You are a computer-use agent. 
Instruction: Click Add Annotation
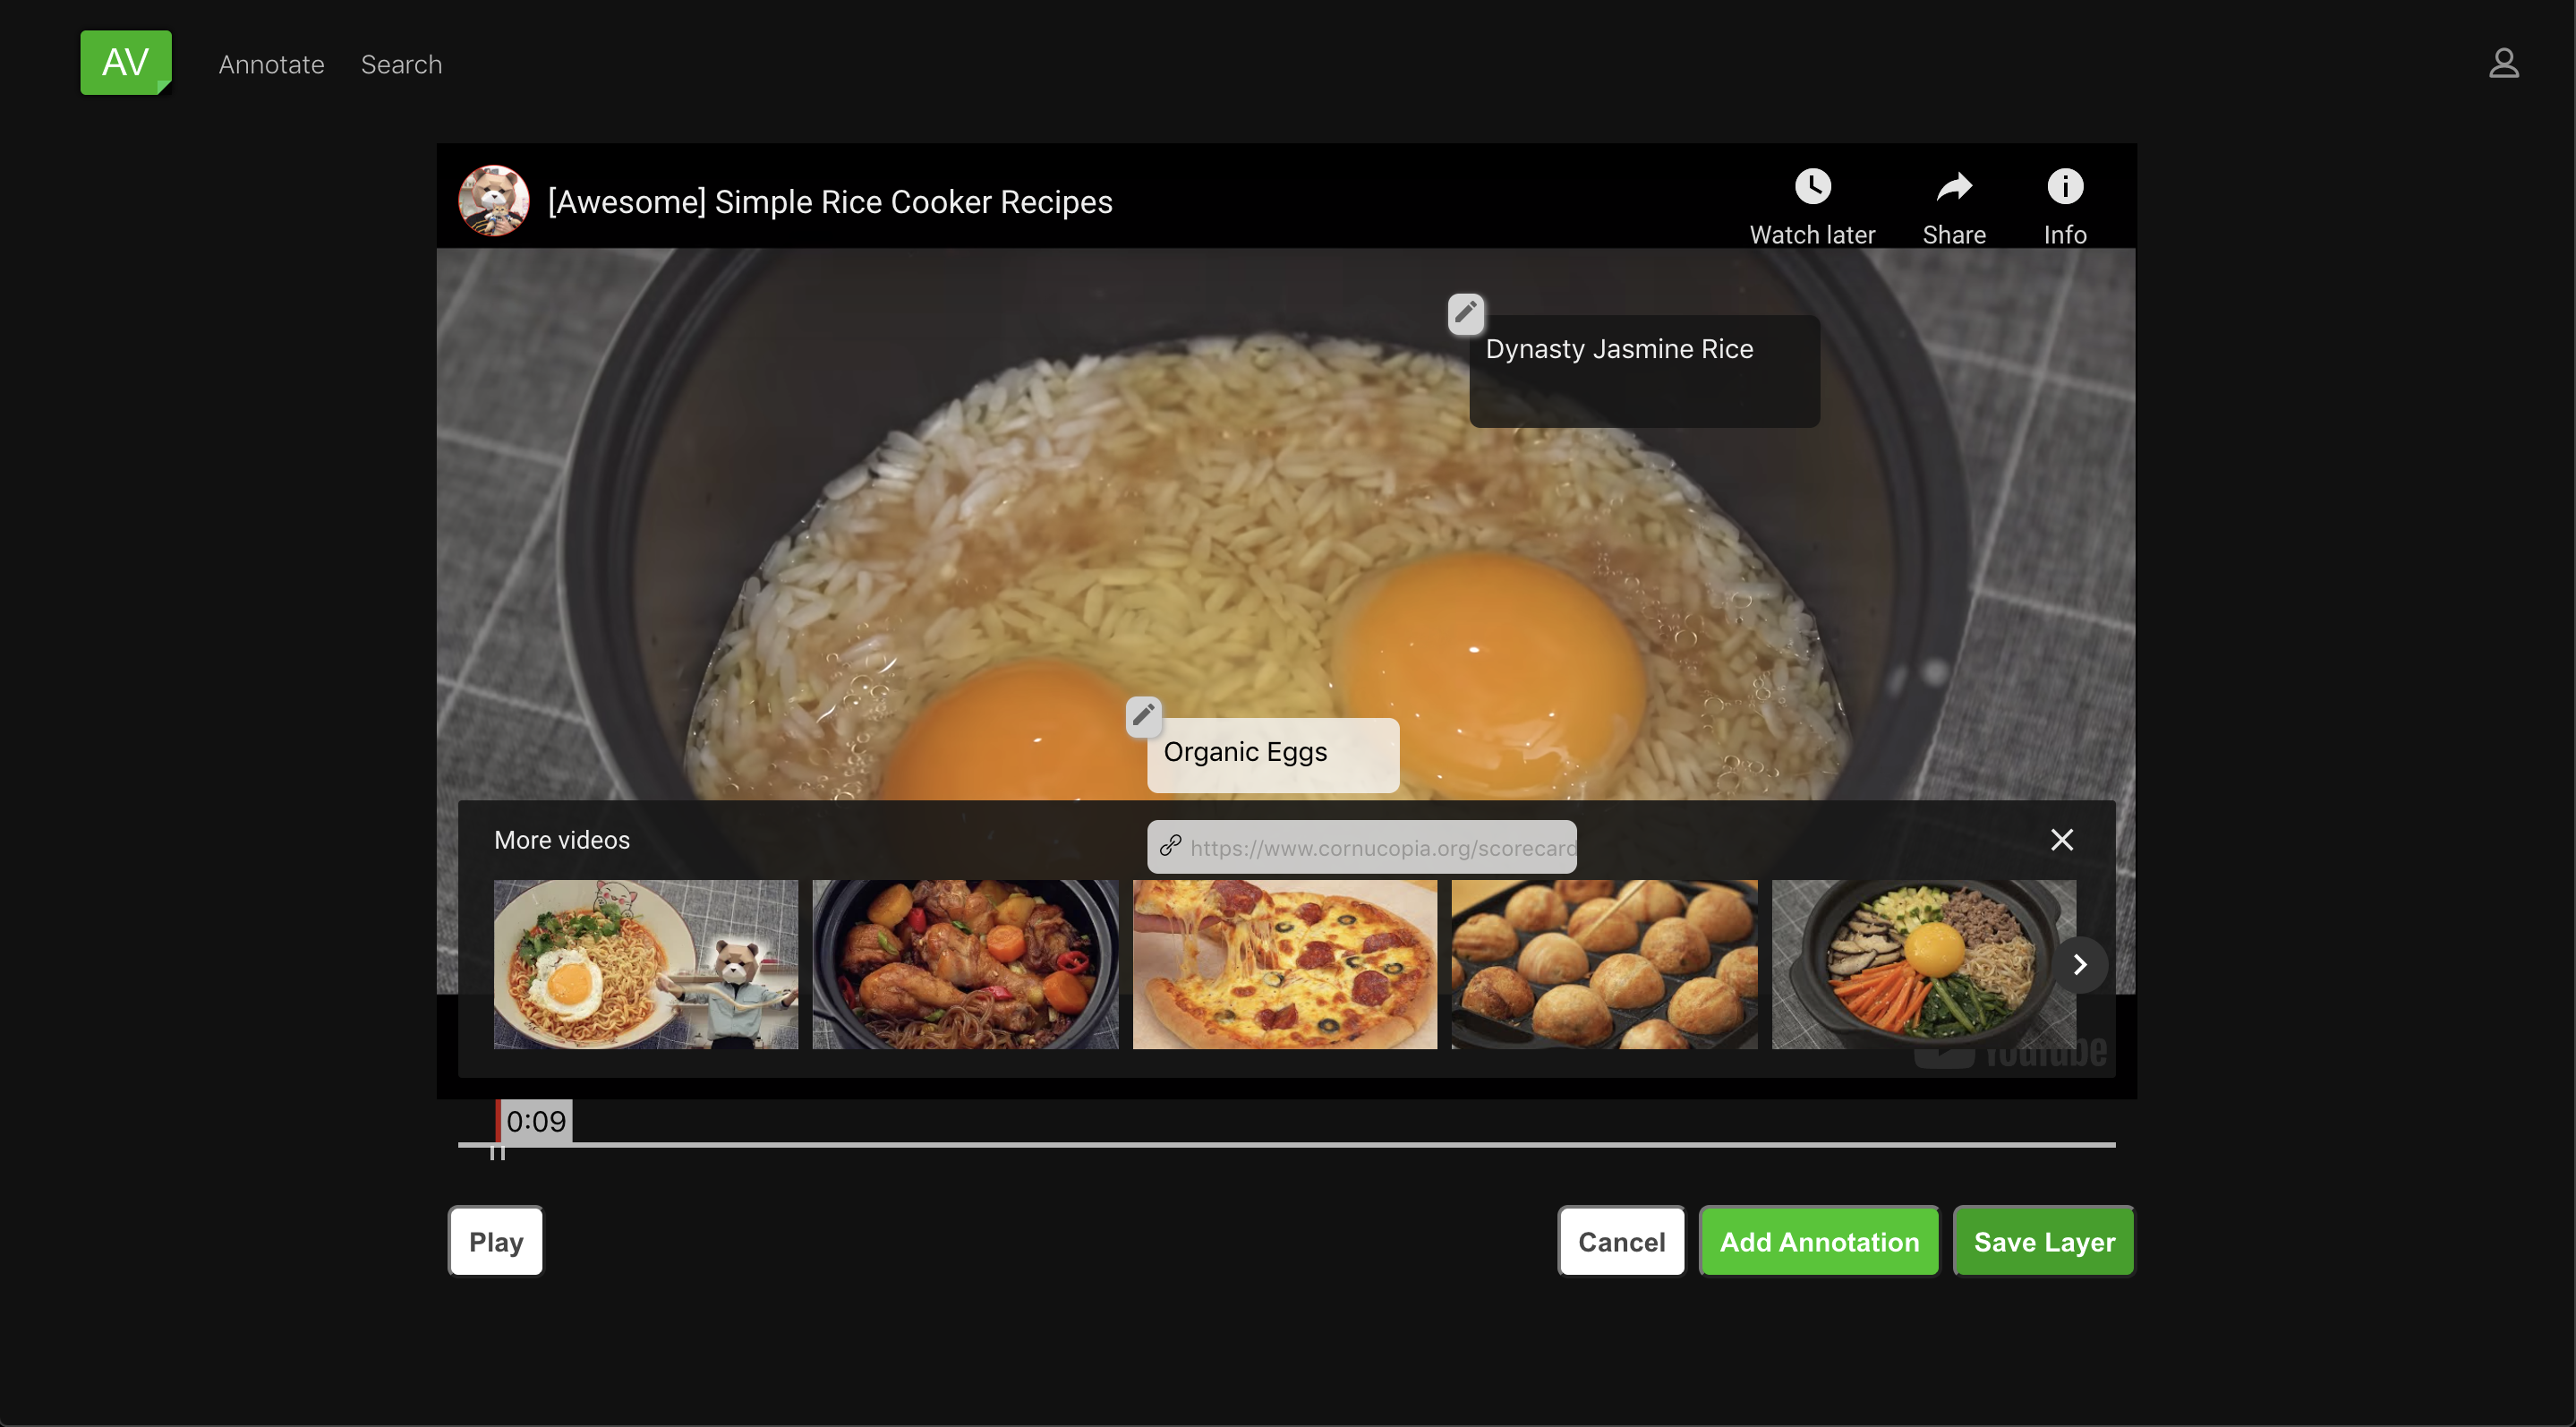coord(1818,1241)
